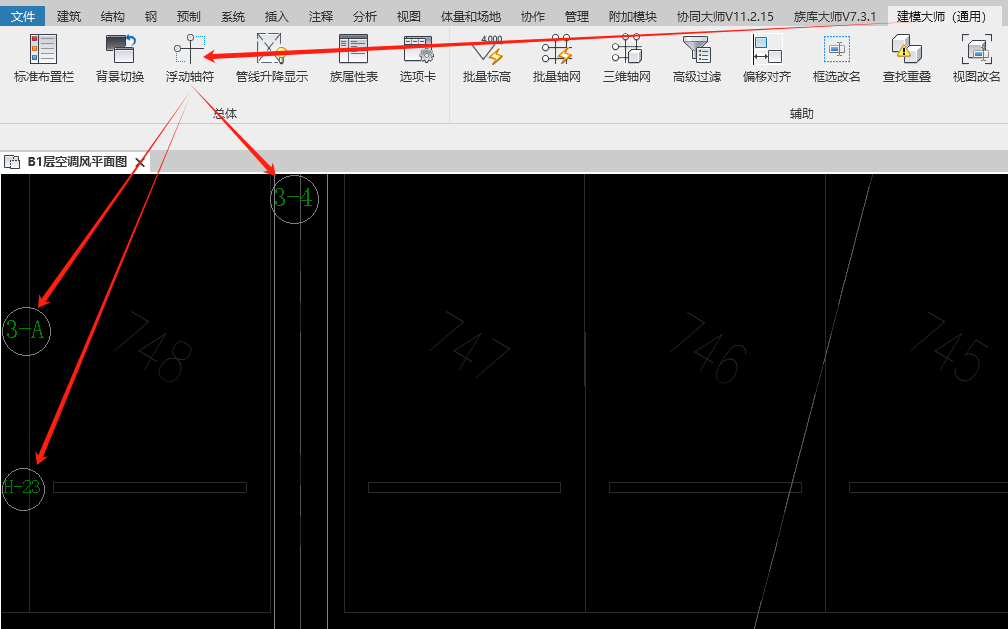Image resolution: width=1008 pixels, height=629 pixels.
Task: Switch to the 预制 ribbon tab
Action: tap(188, 17)
